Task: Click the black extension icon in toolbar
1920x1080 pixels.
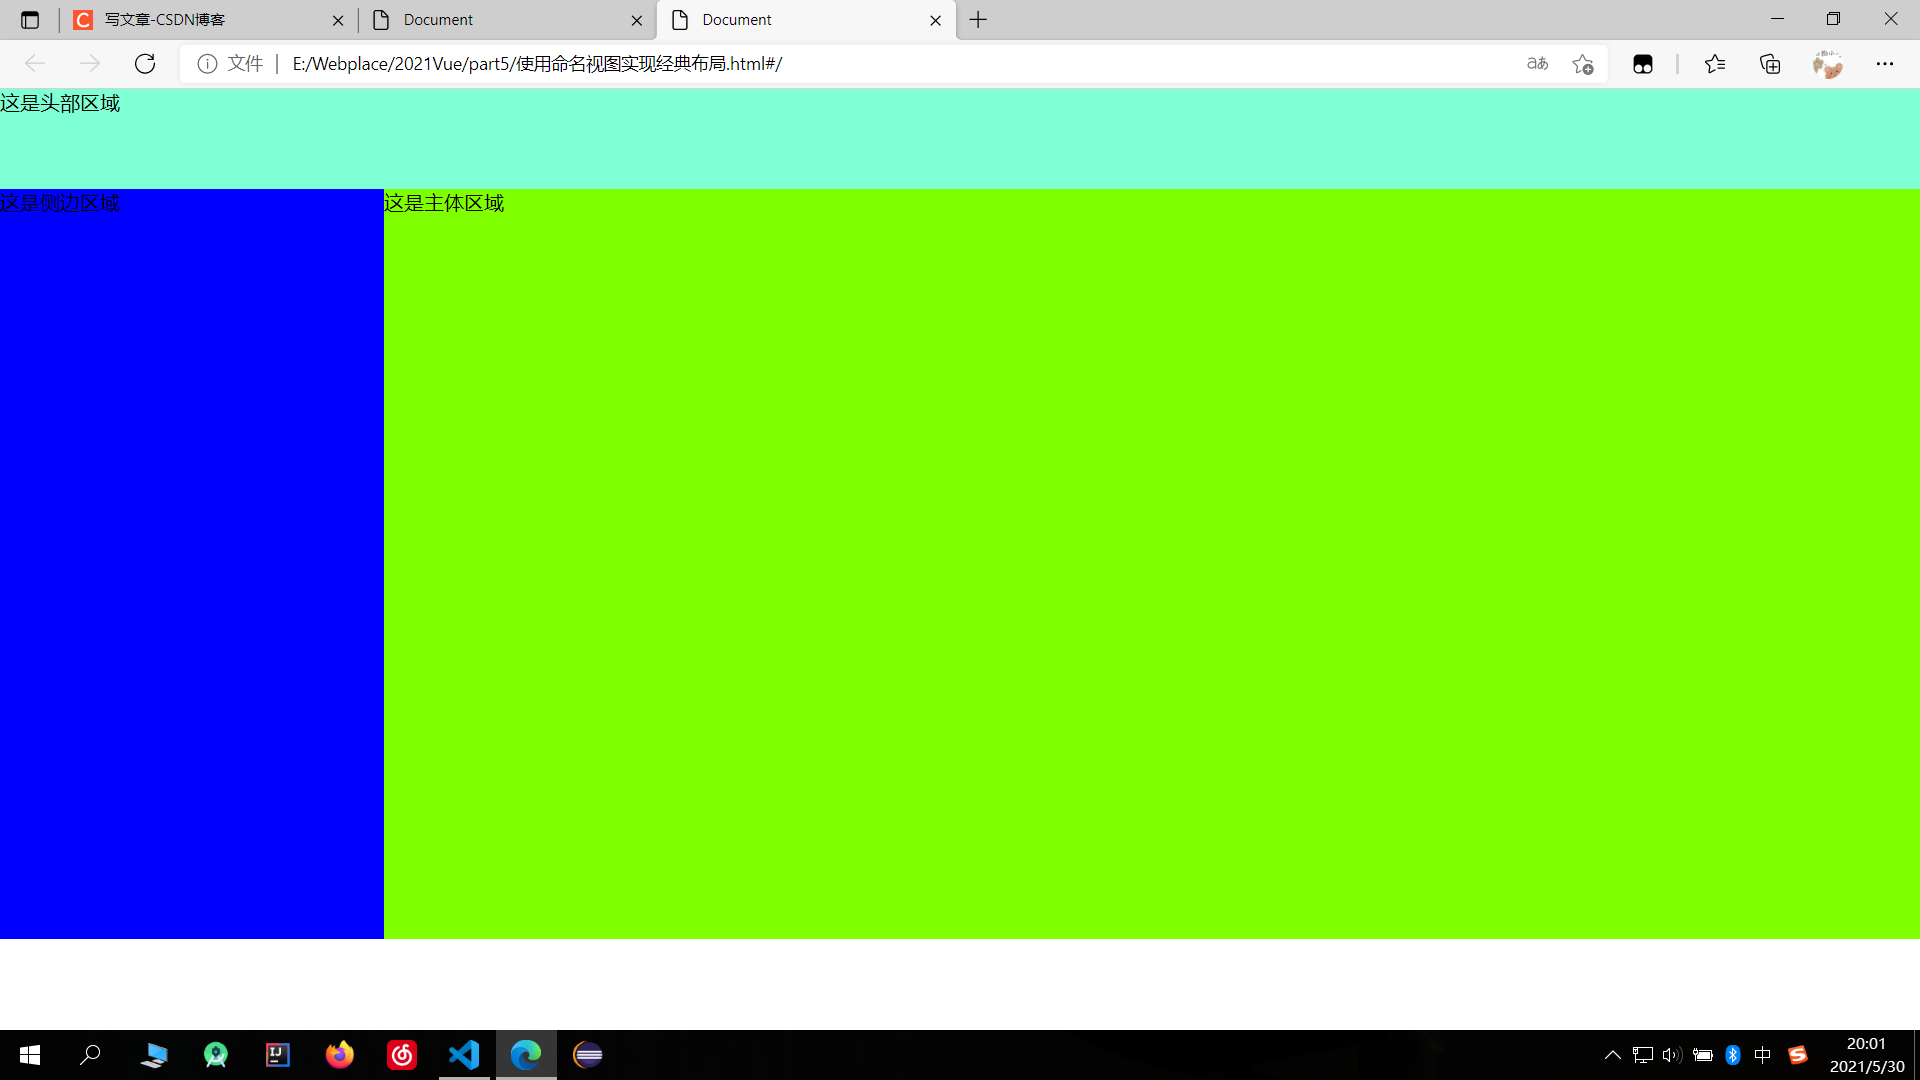Action: click(1642, 64)
